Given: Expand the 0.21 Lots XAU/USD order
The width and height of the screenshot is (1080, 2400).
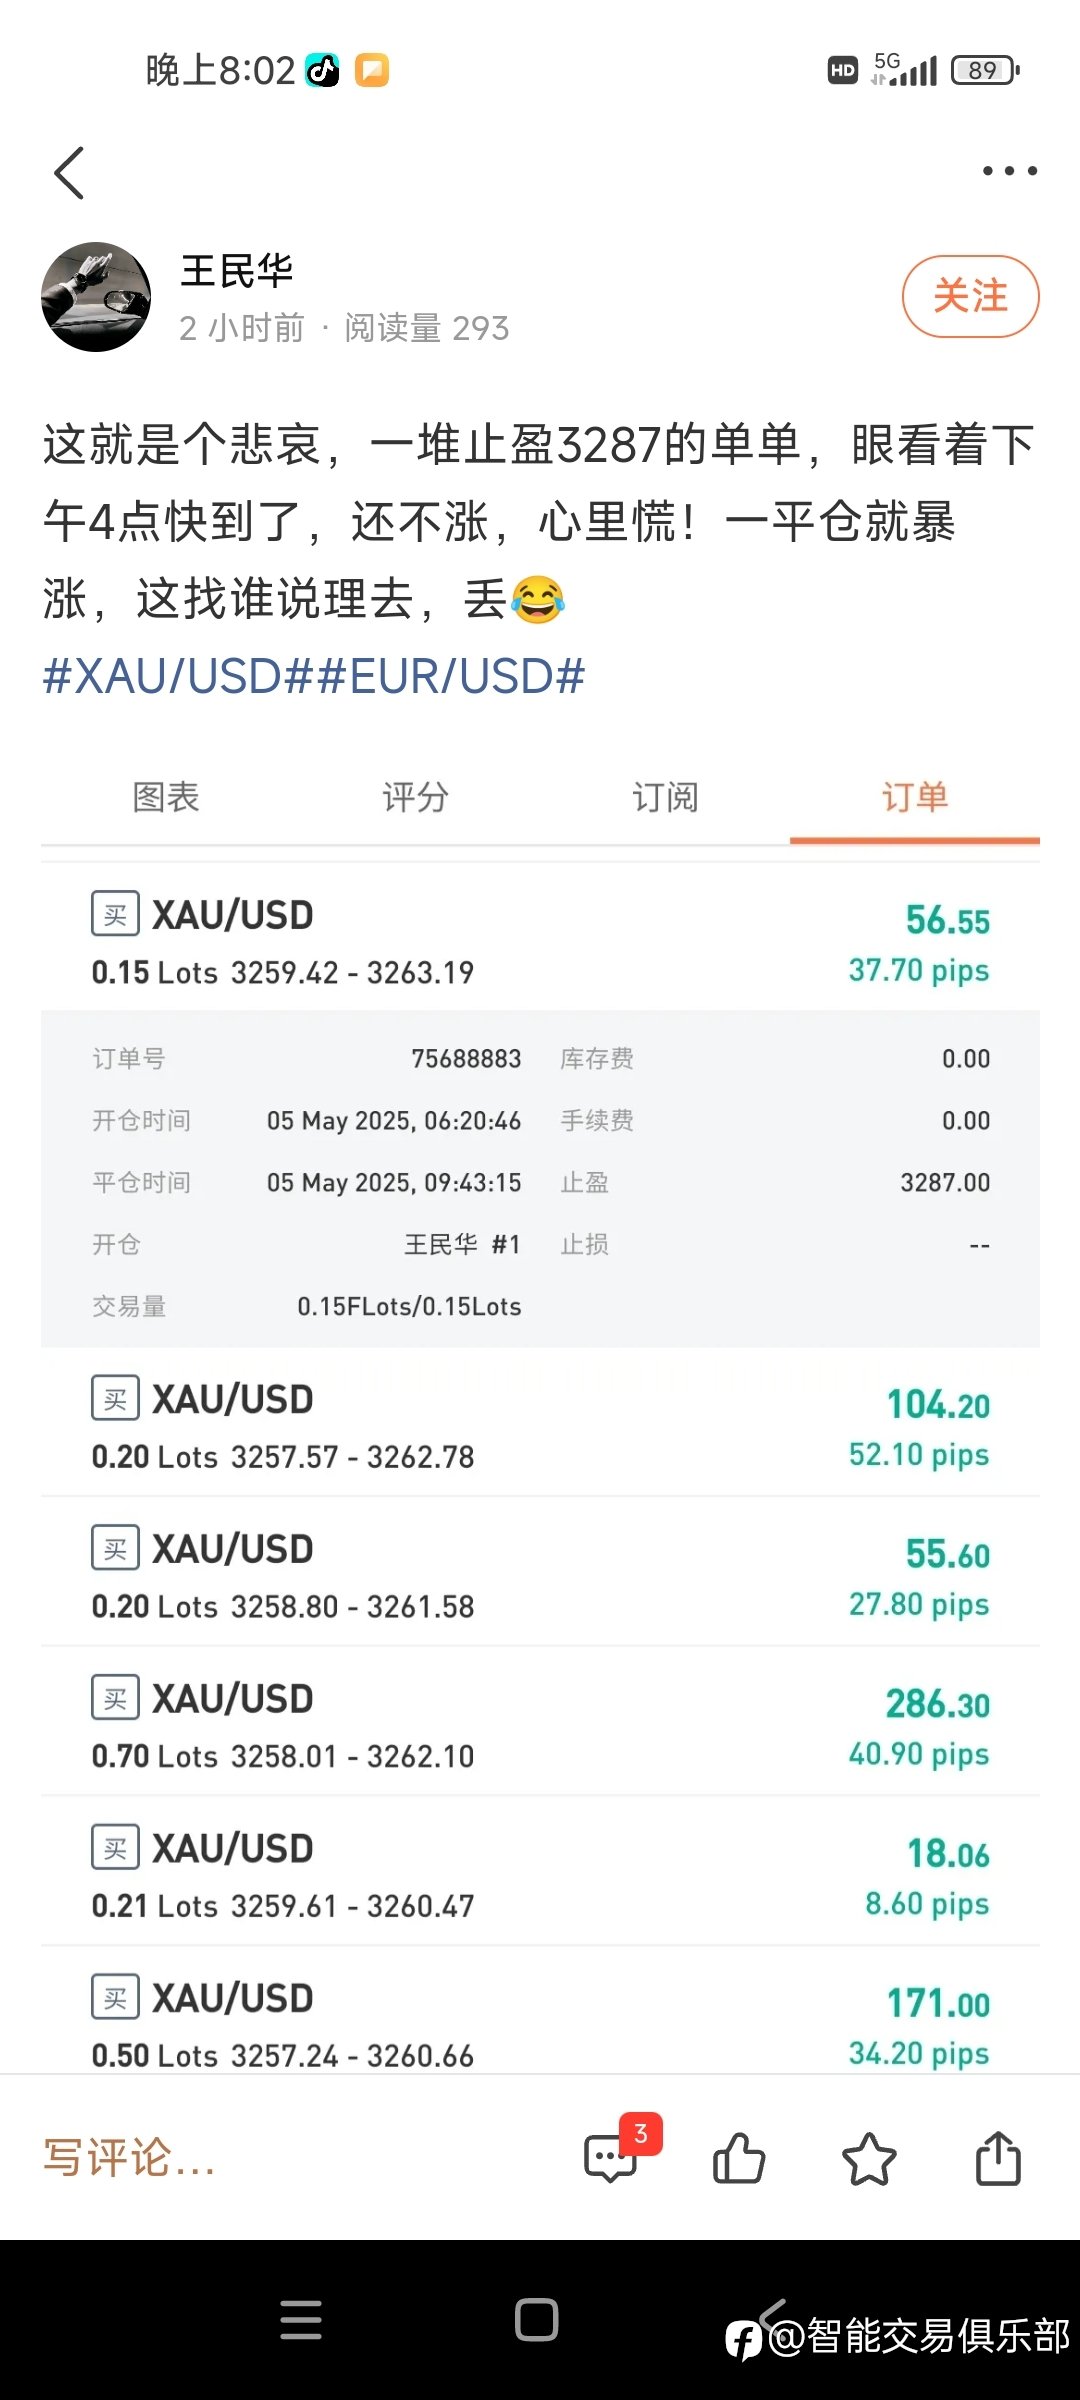Looking at the screenshot, I should [540, 1872].
